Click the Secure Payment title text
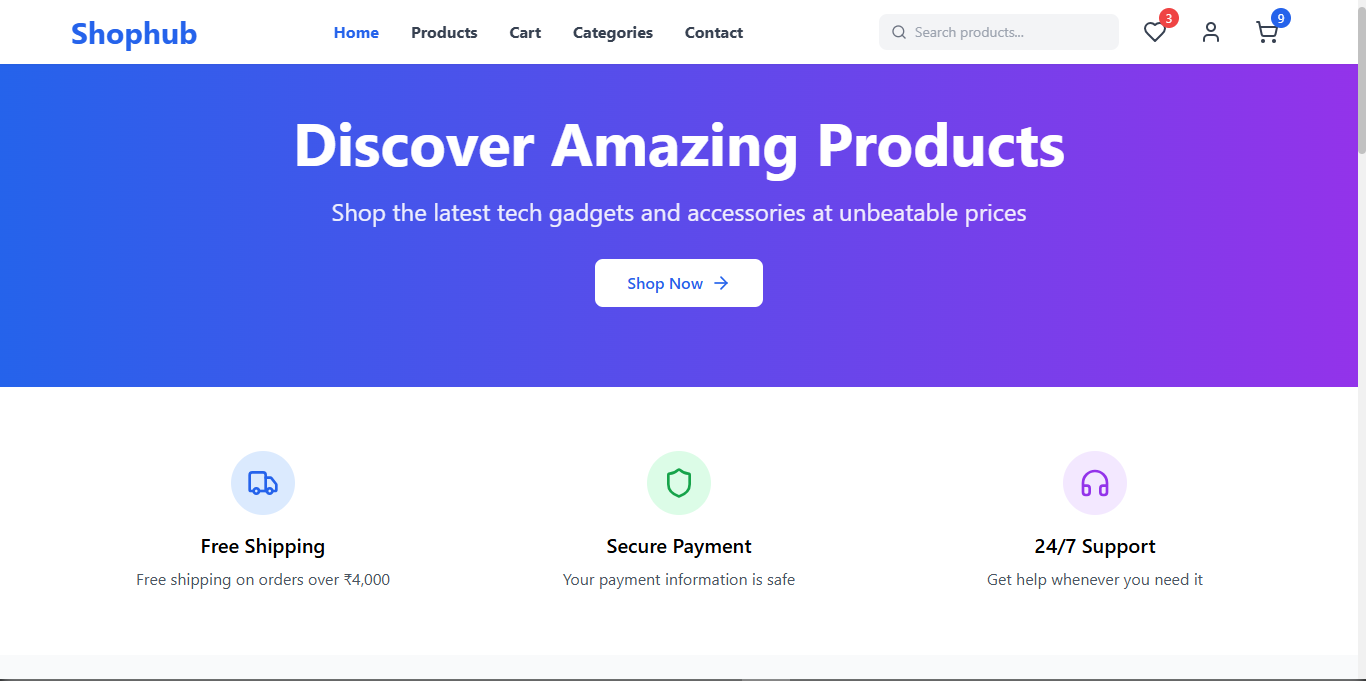Viewport: 1366px width, 681px height. tap(679, 546)
